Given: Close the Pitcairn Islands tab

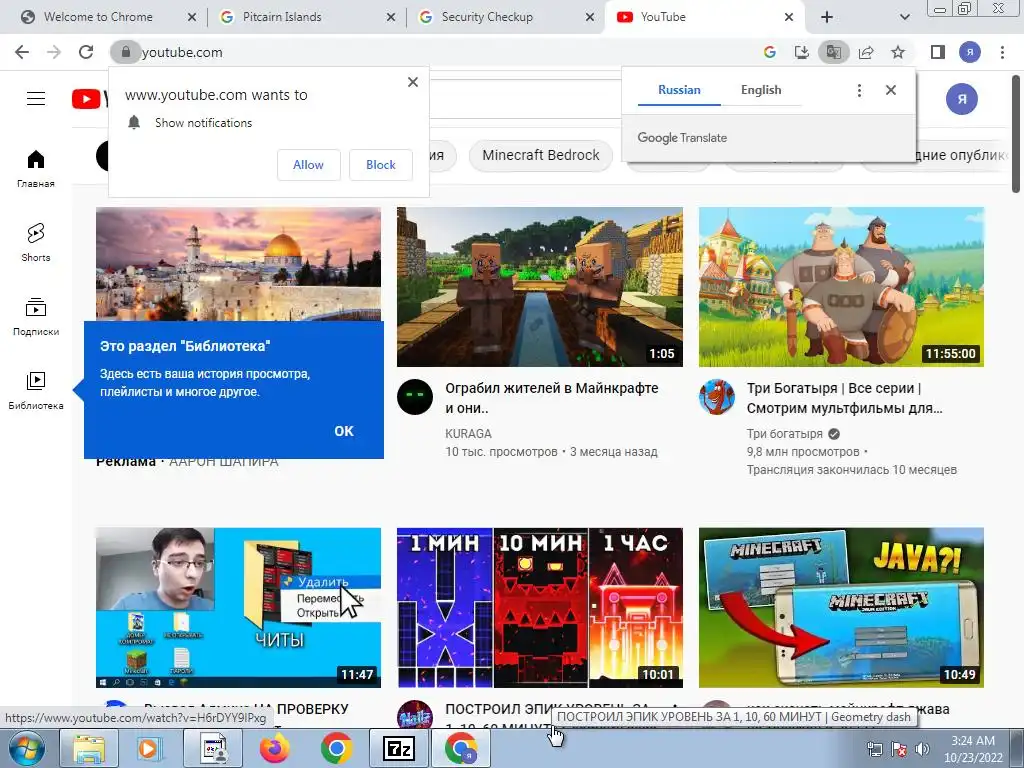Looking at the screenshot, I should tap(391, 18).
